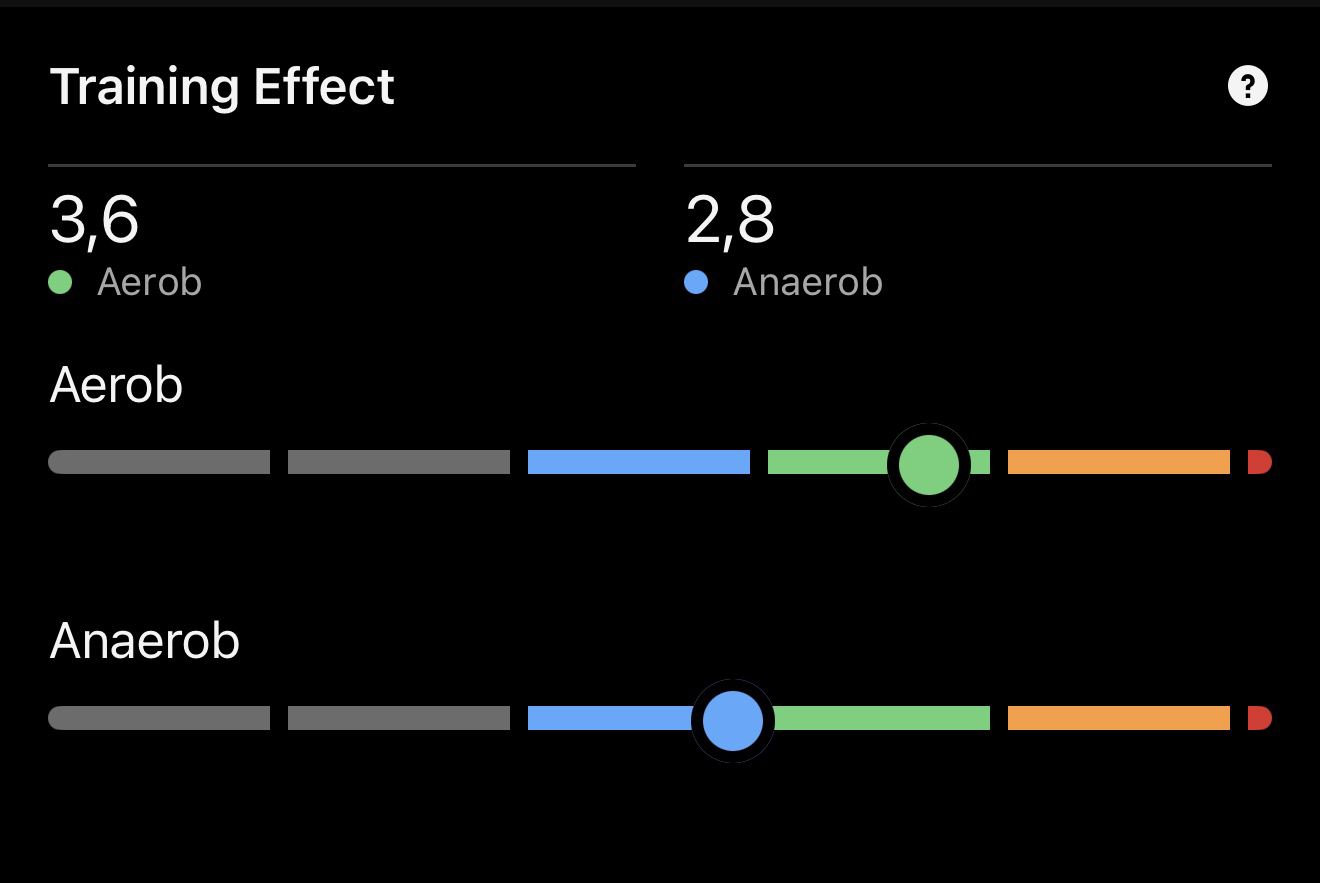Viewport: 1320px width, 883px height.
Task: Click the first gray segment of Aerob bar
Action: click(x=159, y=462)
